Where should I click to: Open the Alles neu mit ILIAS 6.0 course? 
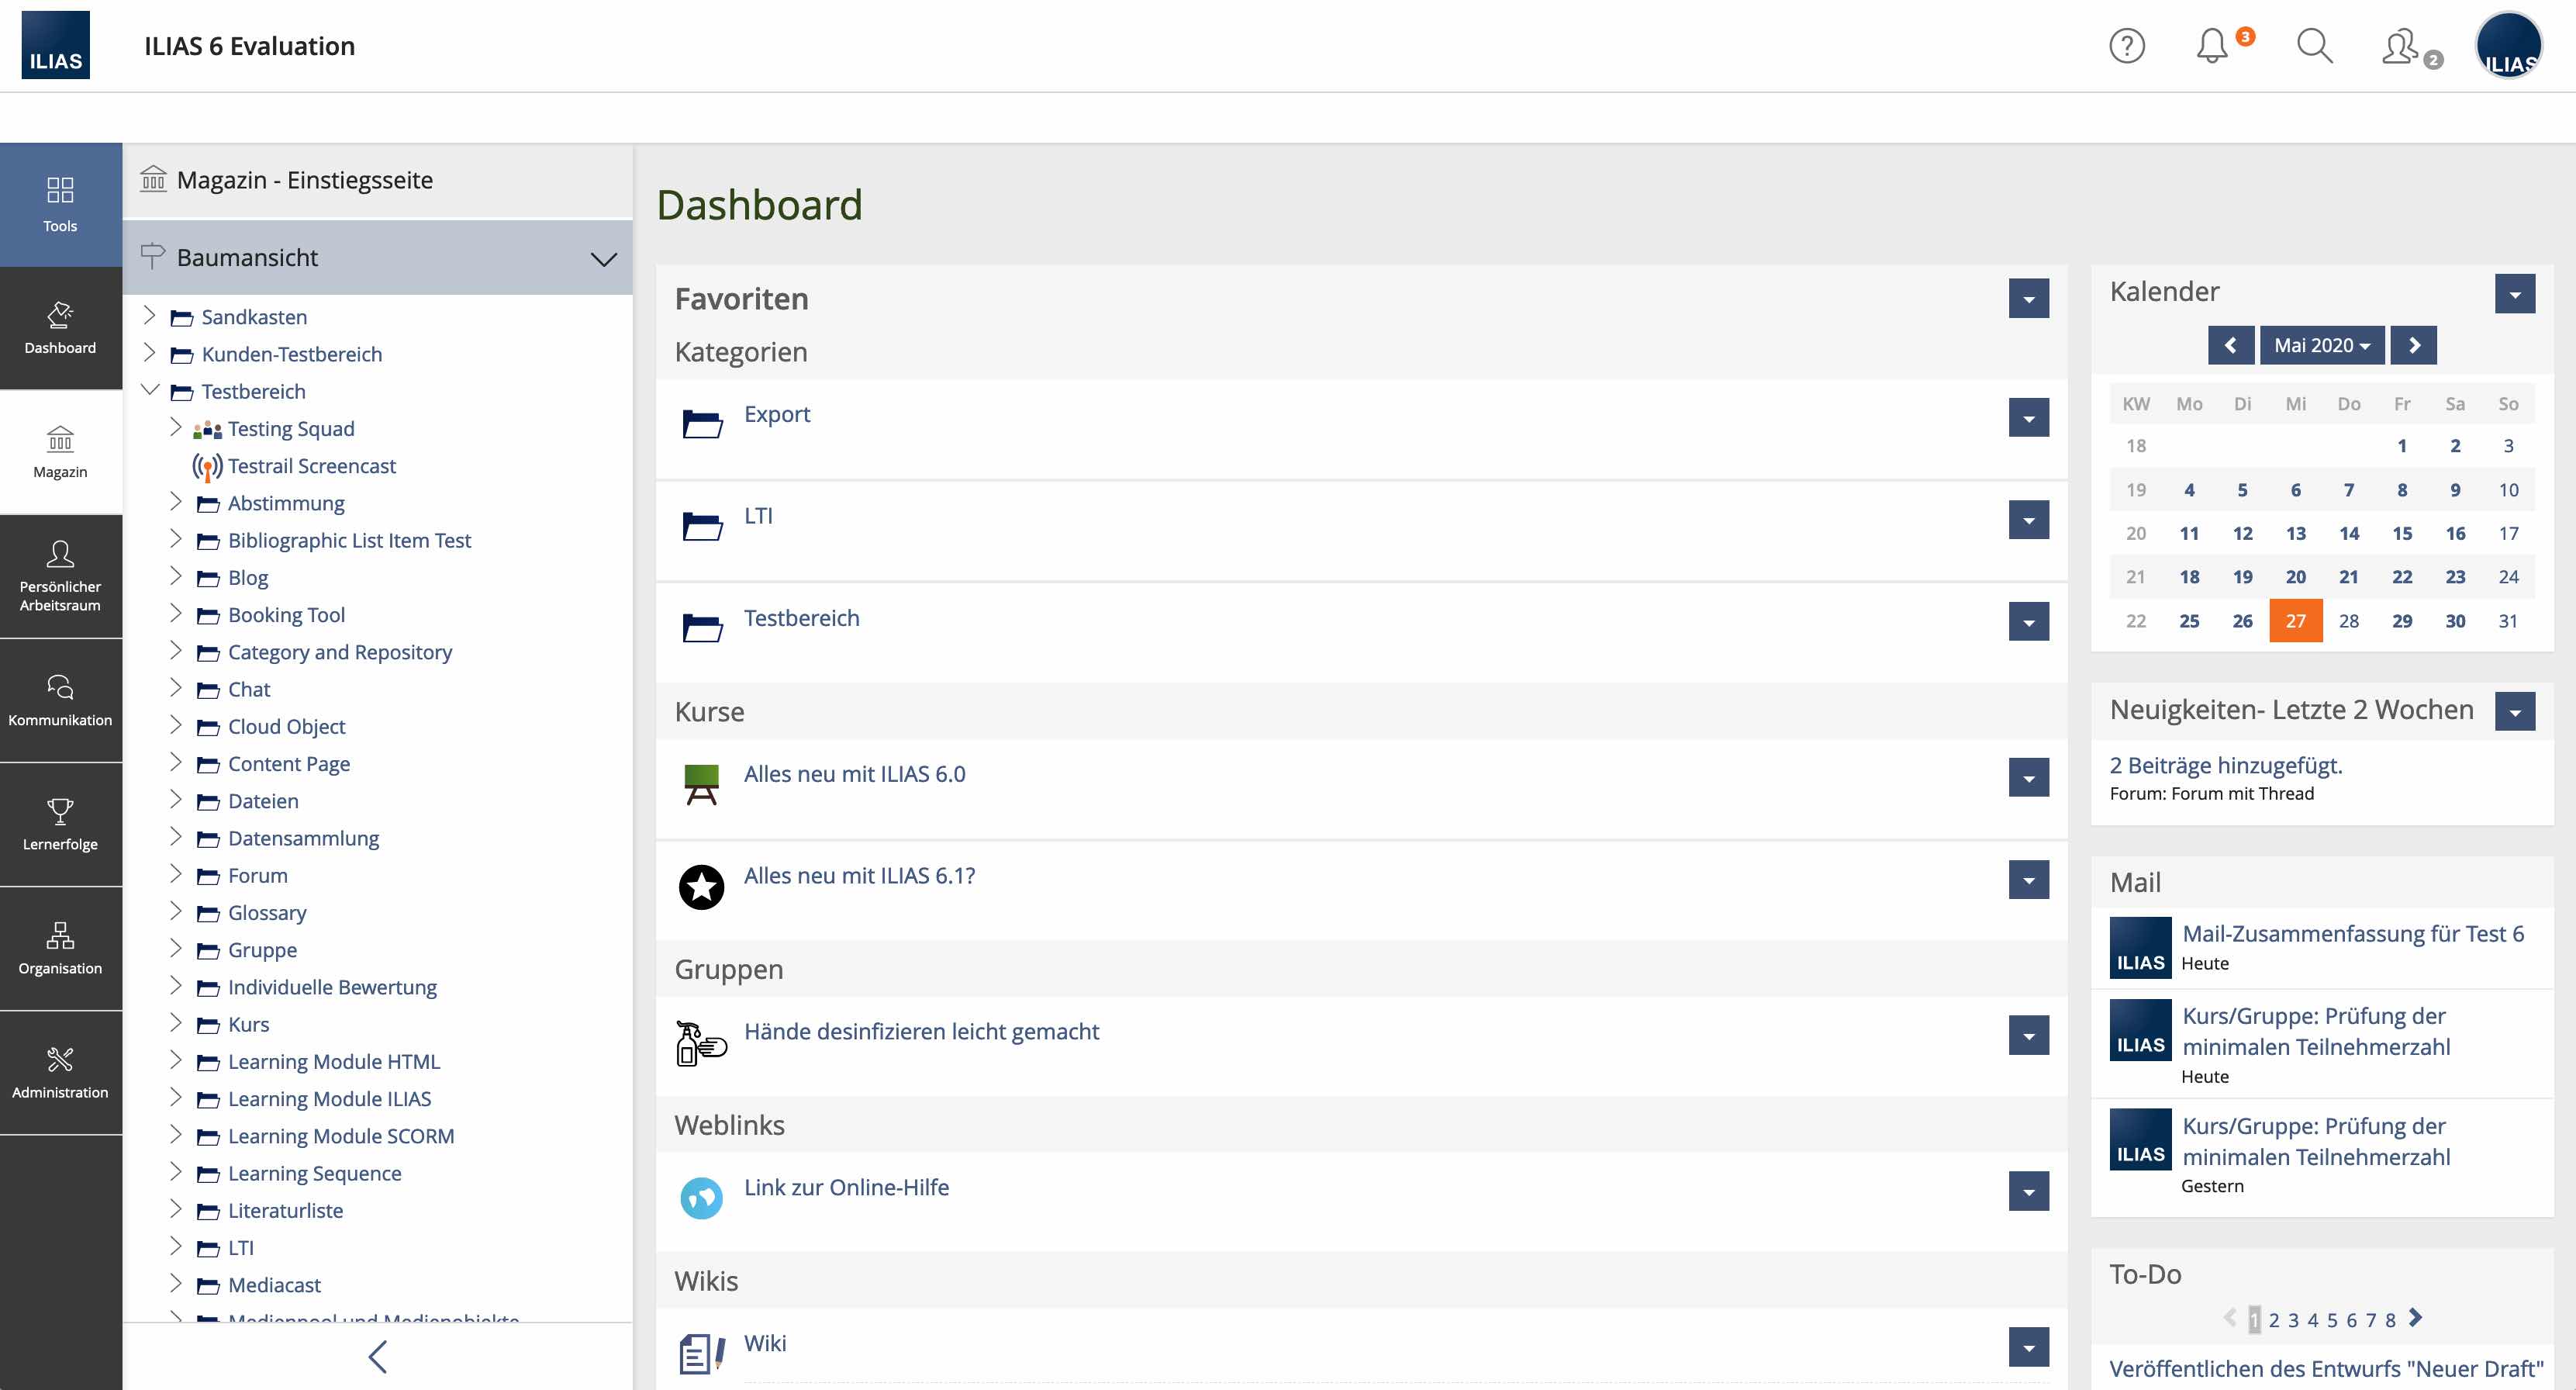coord(854,774)
